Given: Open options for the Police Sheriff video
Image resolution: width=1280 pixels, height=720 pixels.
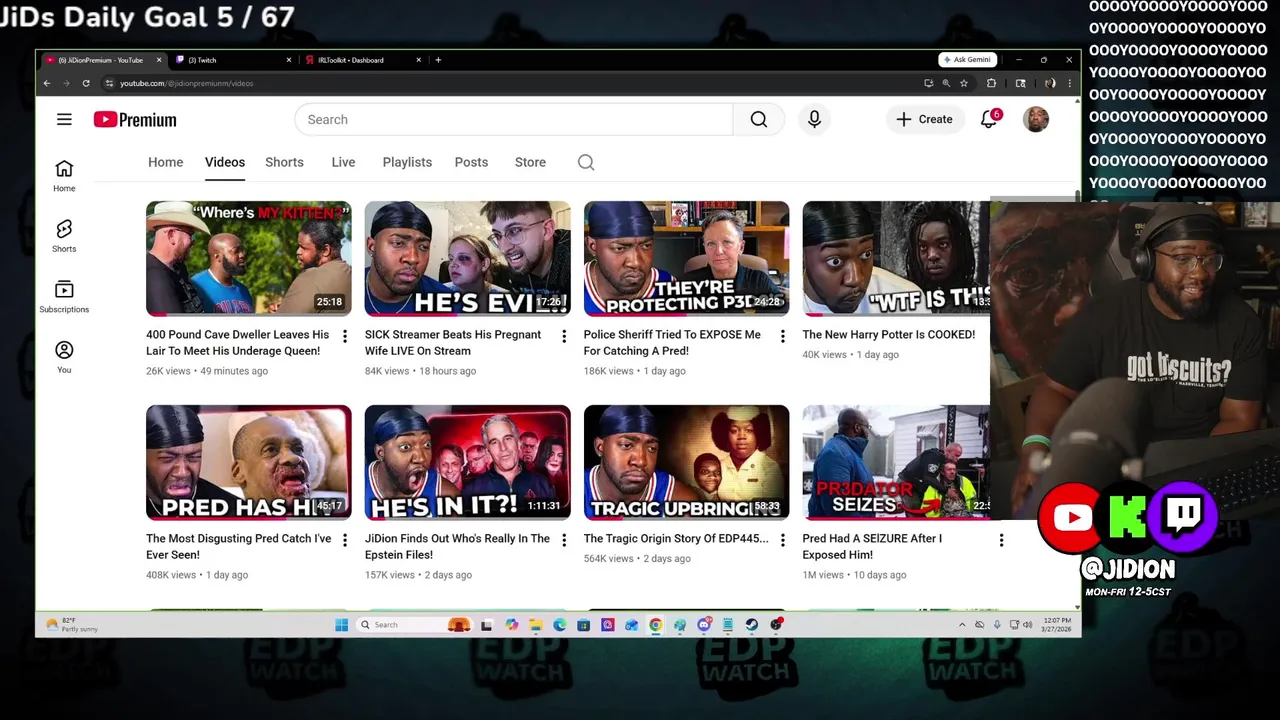Looking at the screenshot, I should [x=783, y=336].
